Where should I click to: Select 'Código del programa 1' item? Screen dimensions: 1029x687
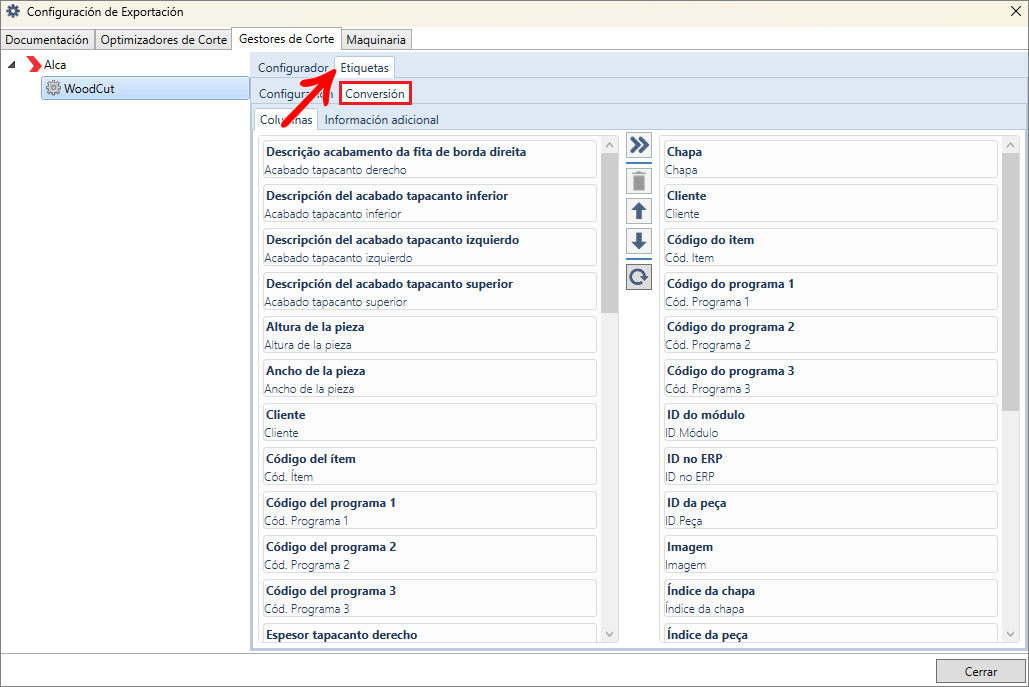(430, 510)
